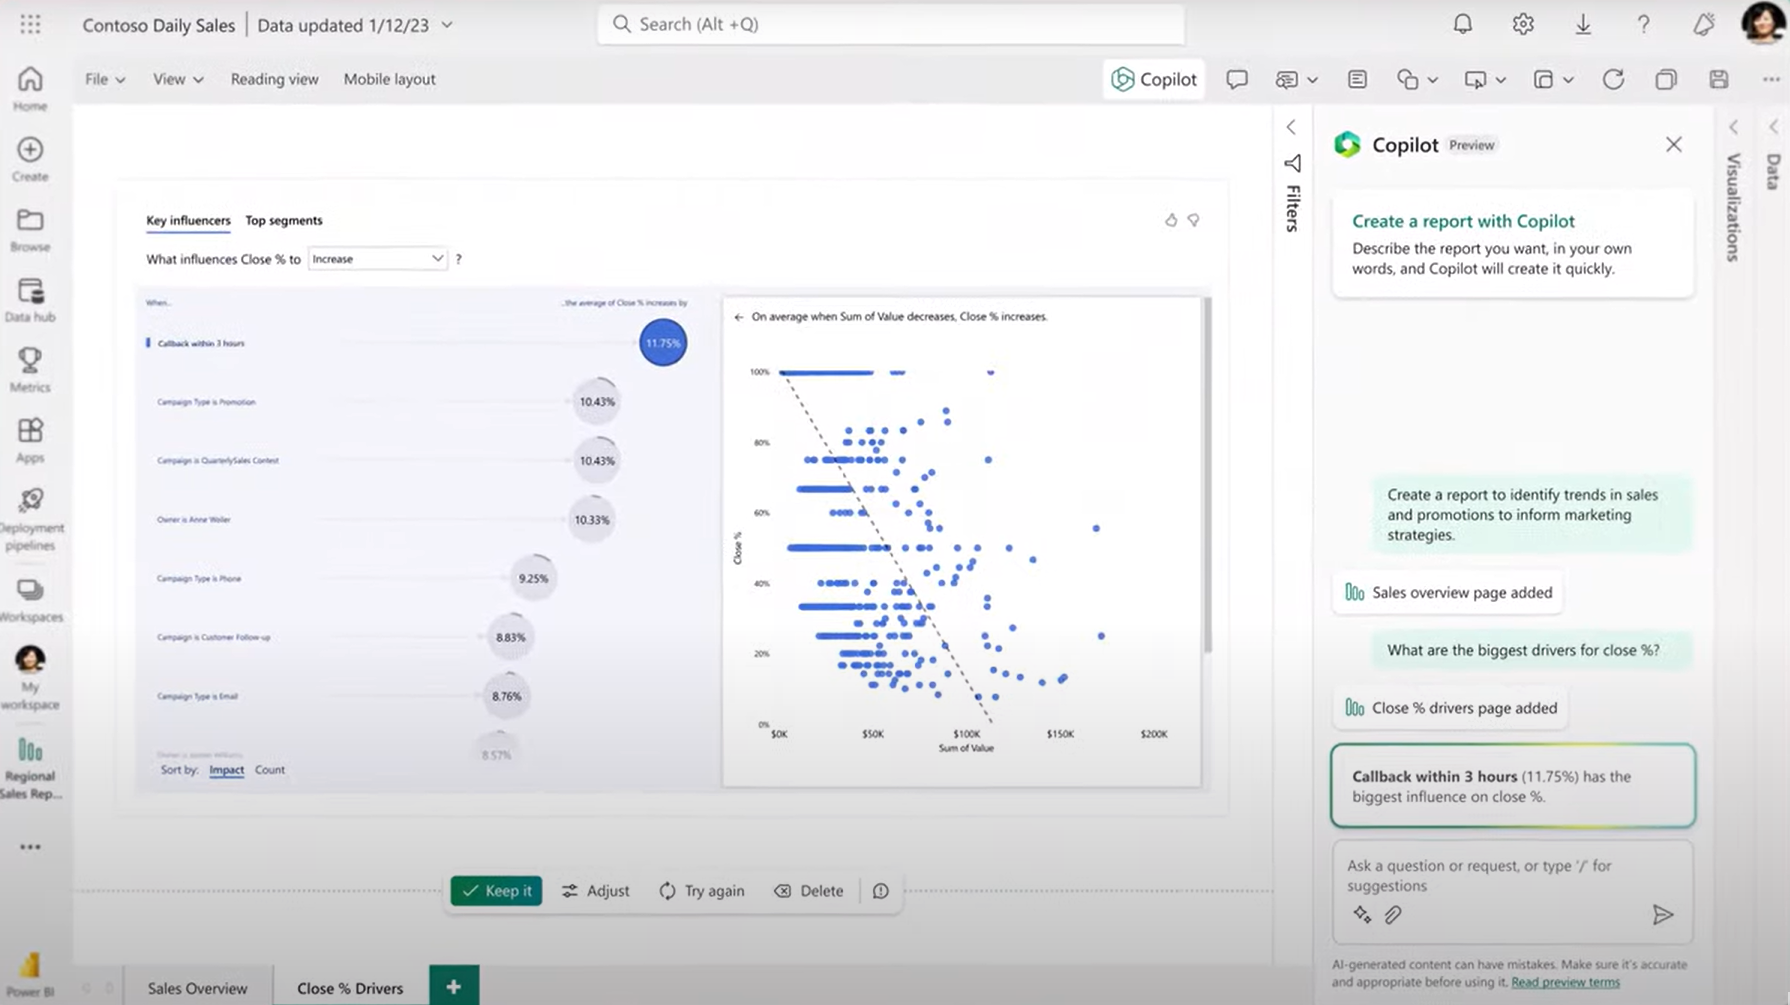The height and width of the screenshot is (1005, 1790).
Task: Collapse the Filters pane chevron
Action: pos(1291,128)
